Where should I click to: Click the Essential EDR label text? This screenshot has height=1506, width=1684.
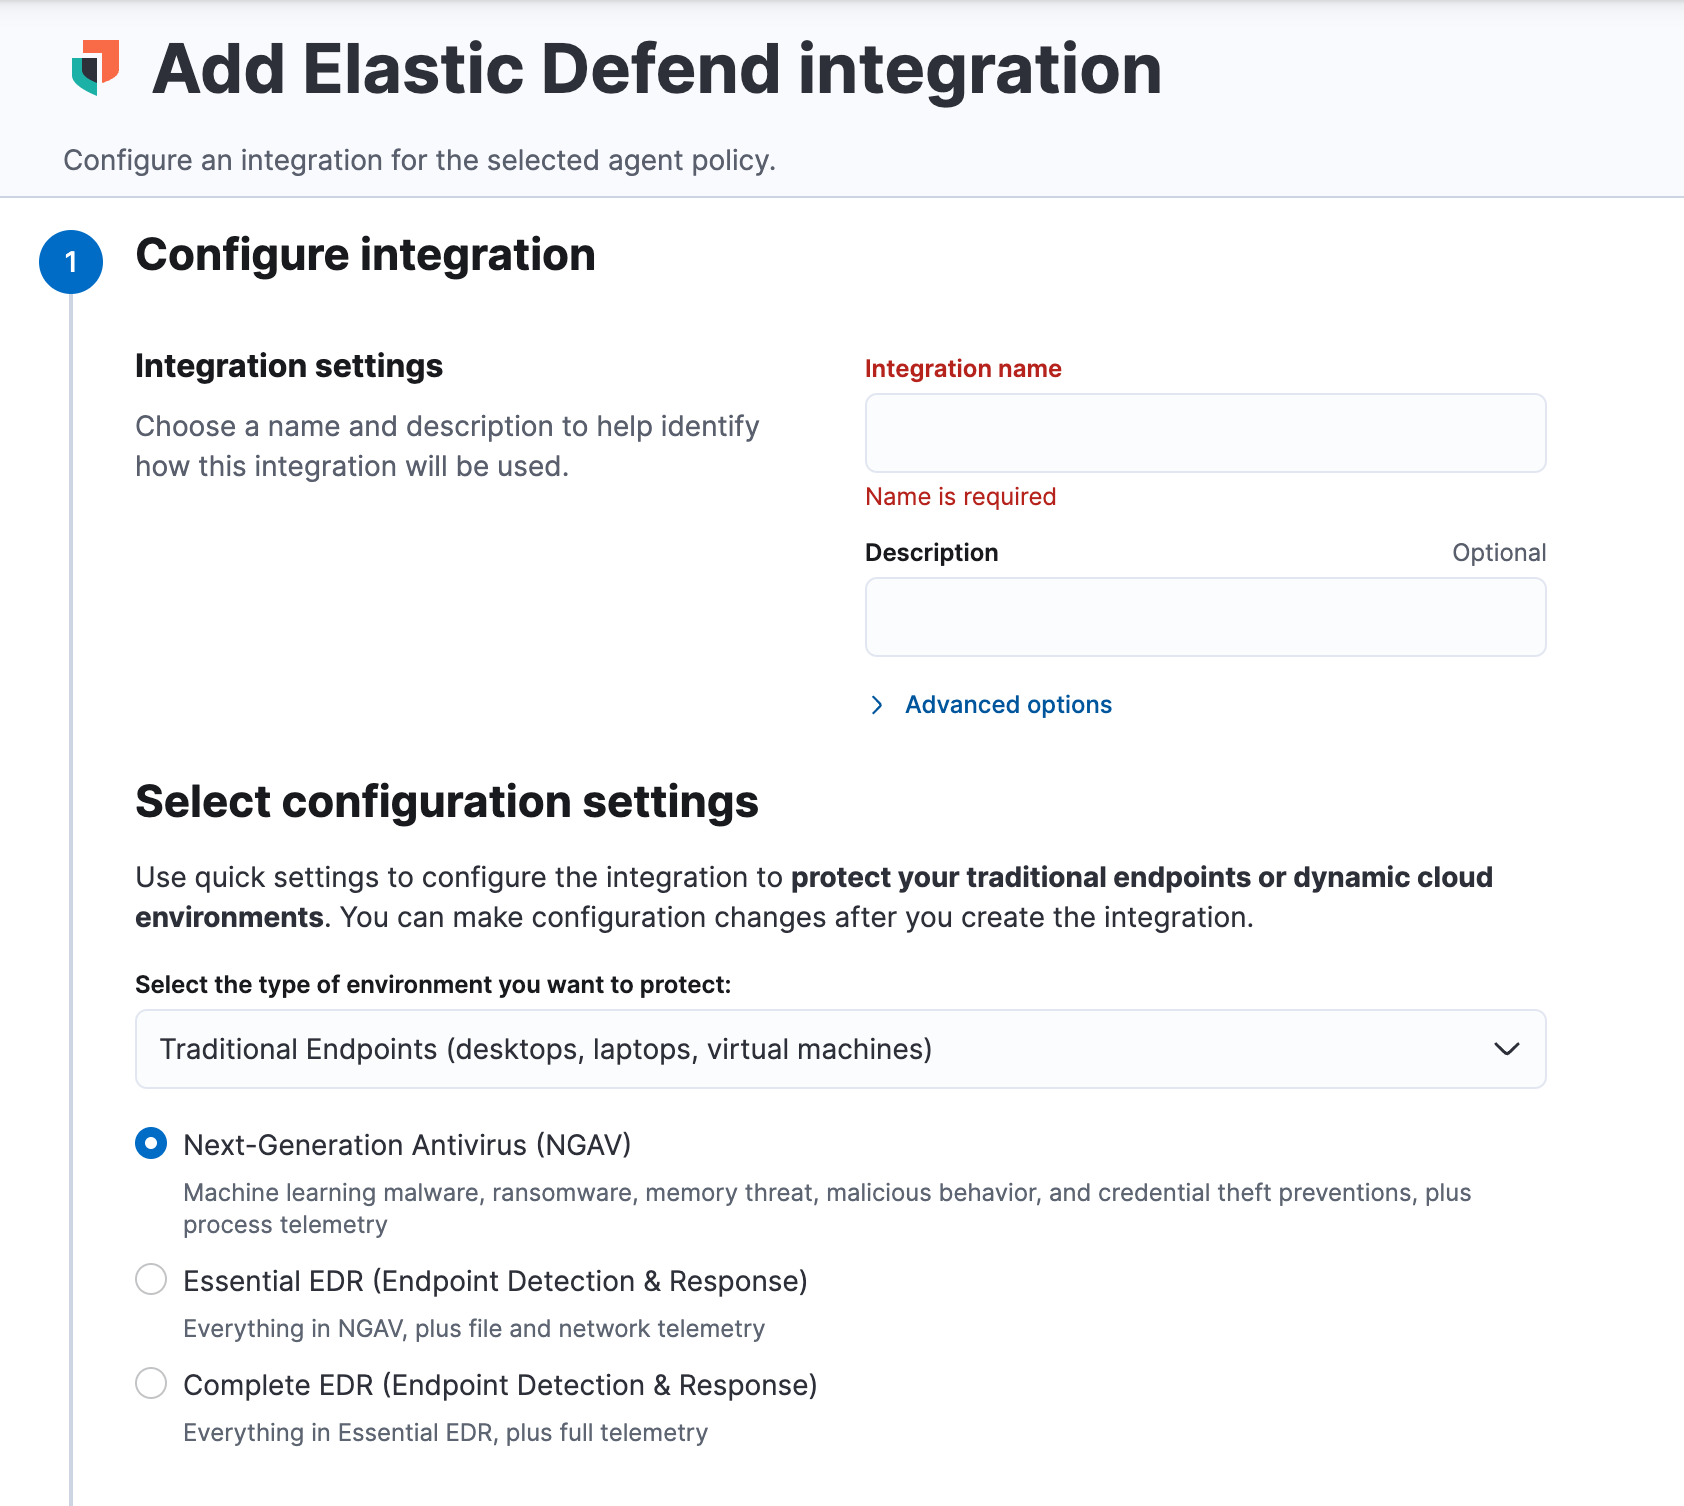[x=494, y=1280]
